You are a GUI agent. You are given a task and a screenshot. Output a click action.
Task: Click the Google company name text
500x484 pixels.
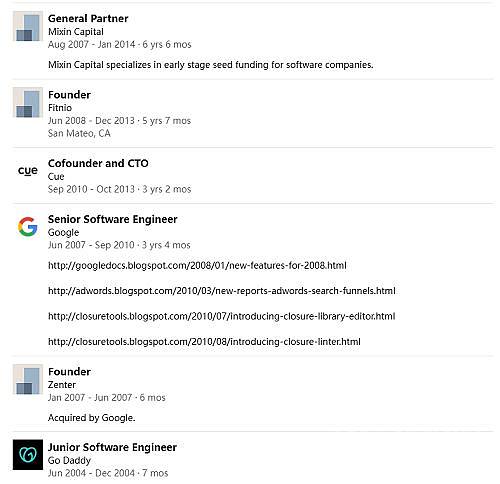point(64,232)
